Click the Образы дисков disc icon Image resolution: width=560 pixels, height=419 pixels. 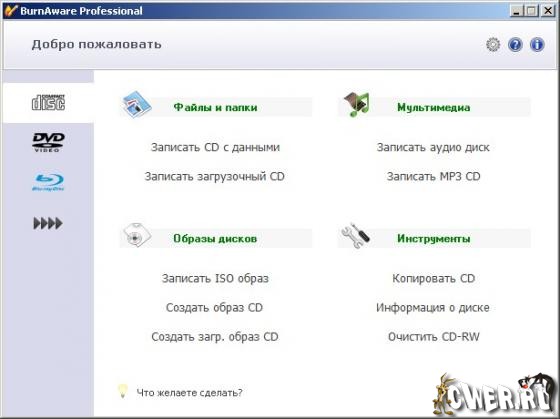137,235
